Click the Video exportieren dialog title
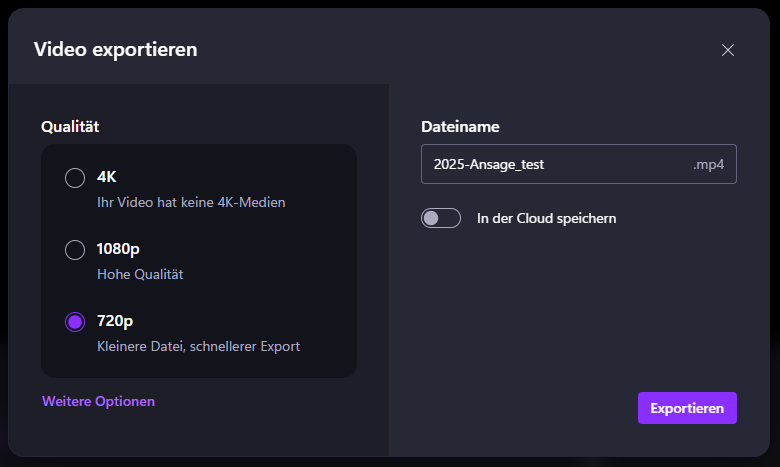This screenshot has height=467, width=780. coord(115,50)
